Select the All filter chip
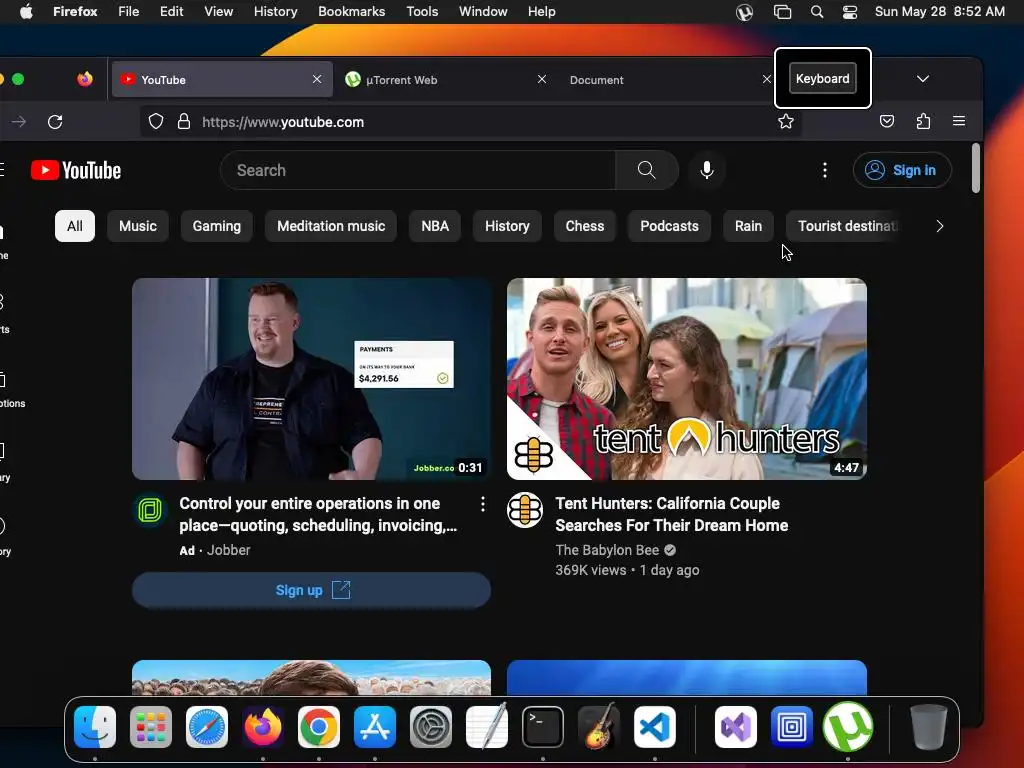The width and height of the screenshot is (1024, 768). click(74, 226)
